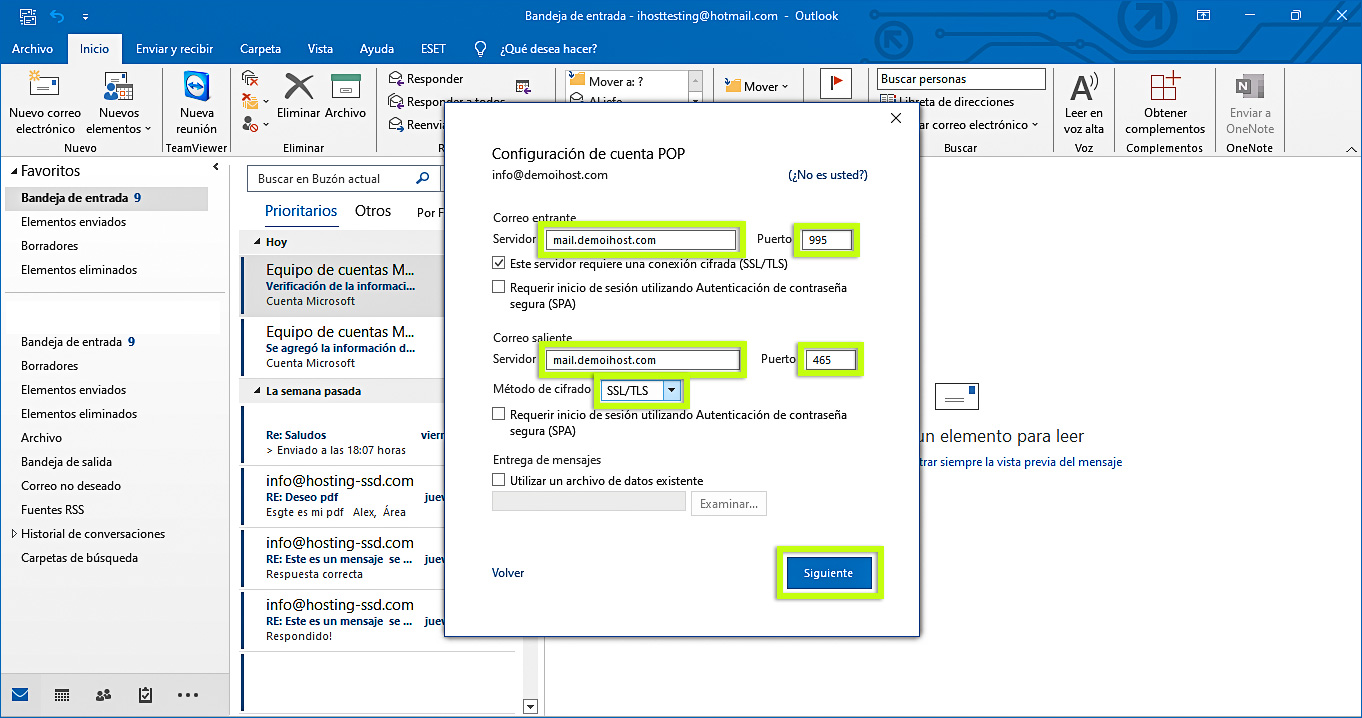Open Bandeja de salida folder
This screenshot has height=718, width=1362.
coord(67,462)
